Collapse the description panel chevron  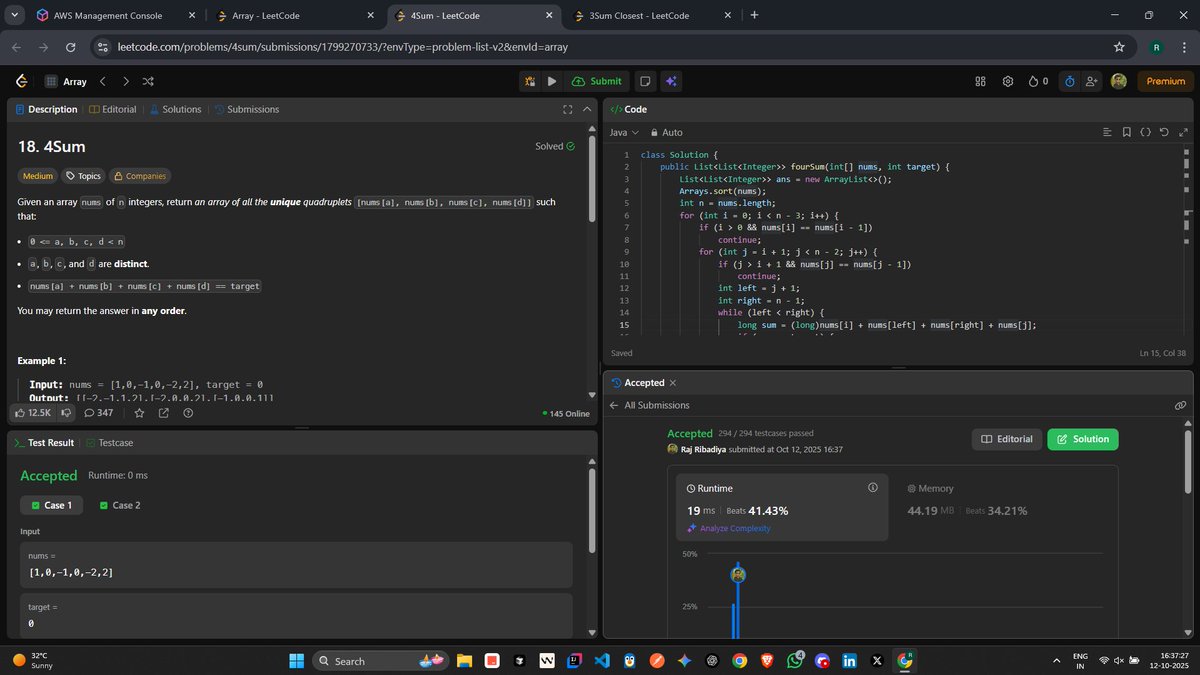click(x=586, y=110)
